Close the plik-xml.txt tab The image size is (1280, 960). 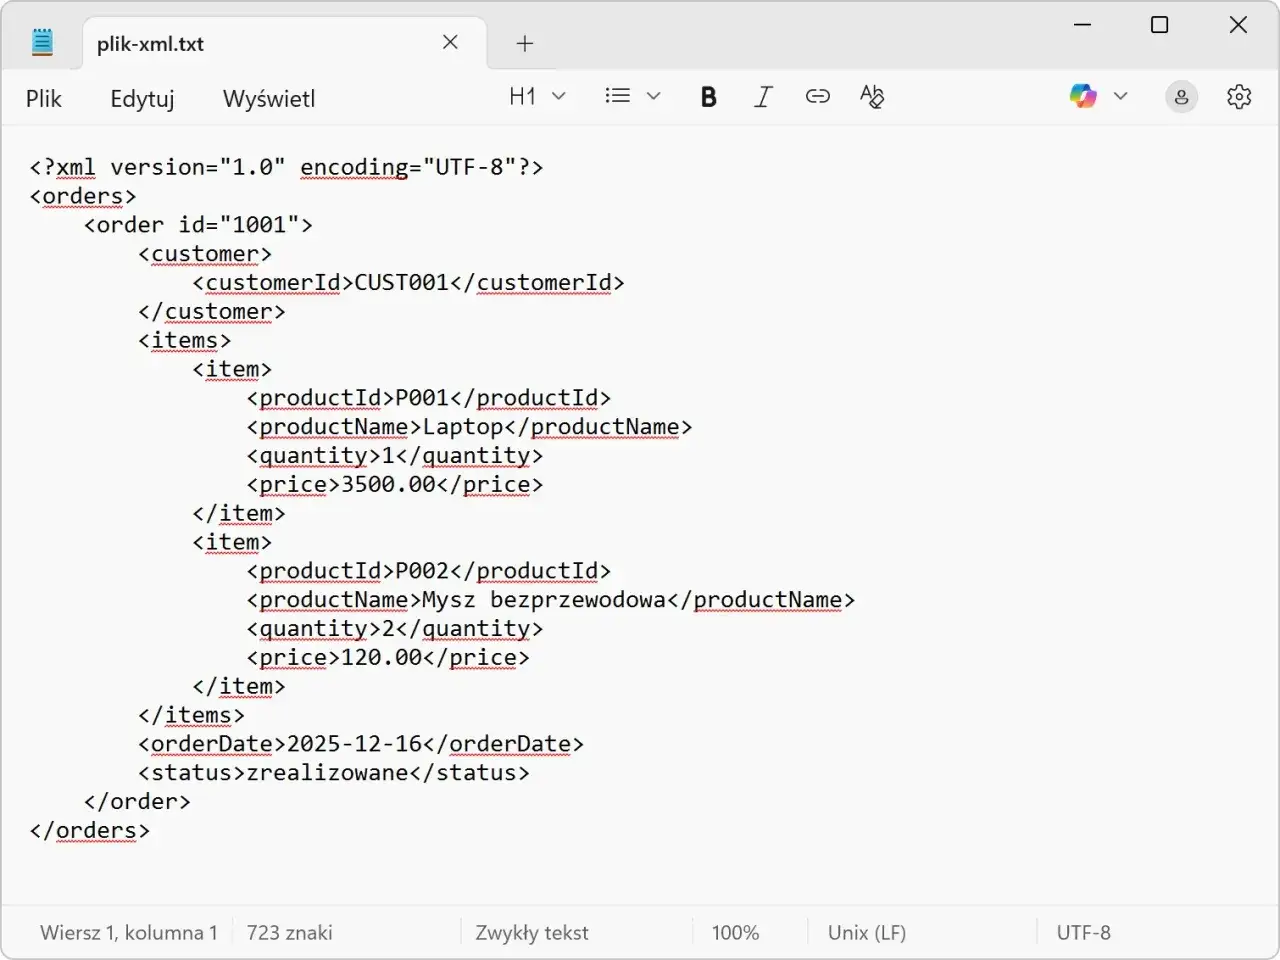(x=450, y=42)
